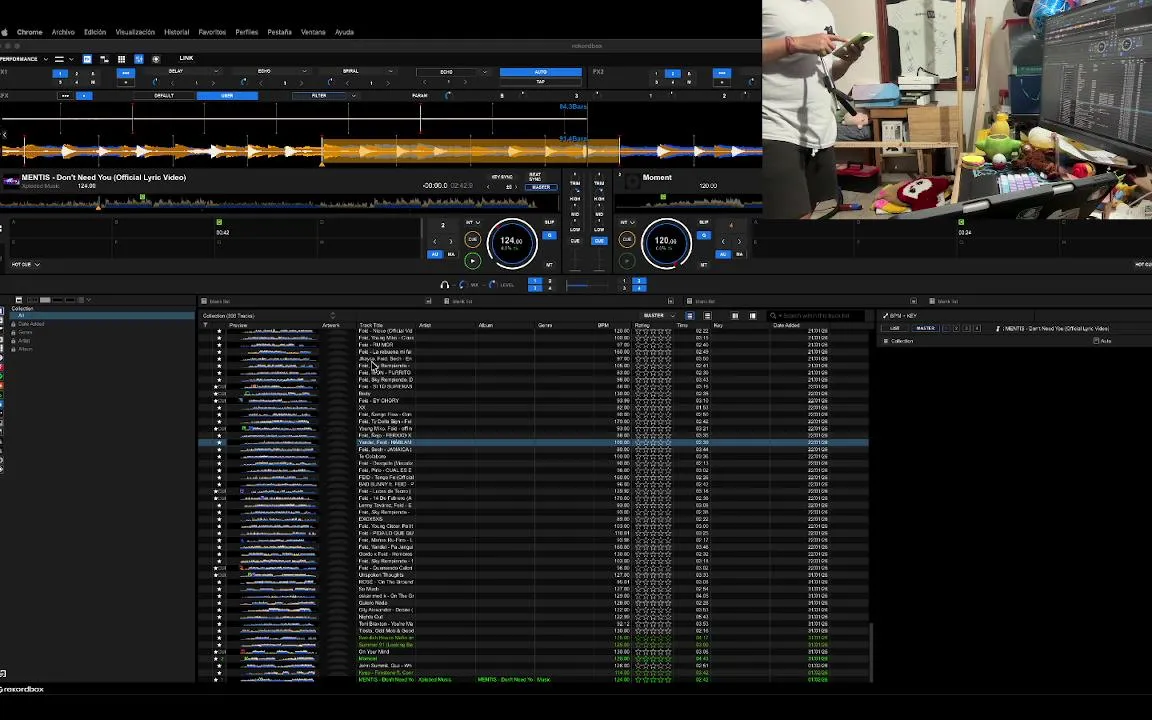
Task: Click the track filter funnel icon
Action: 206,325
